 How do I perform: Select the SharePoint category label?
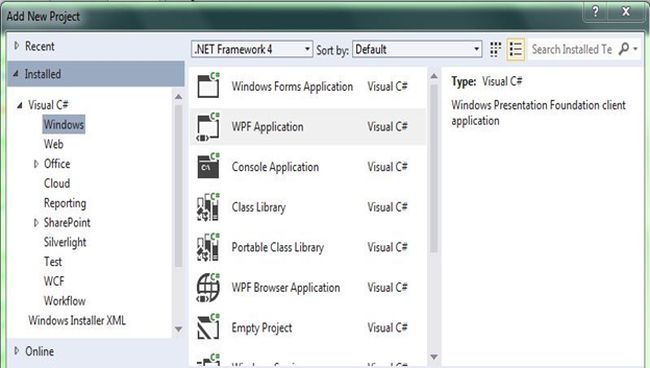coord(67,223)
